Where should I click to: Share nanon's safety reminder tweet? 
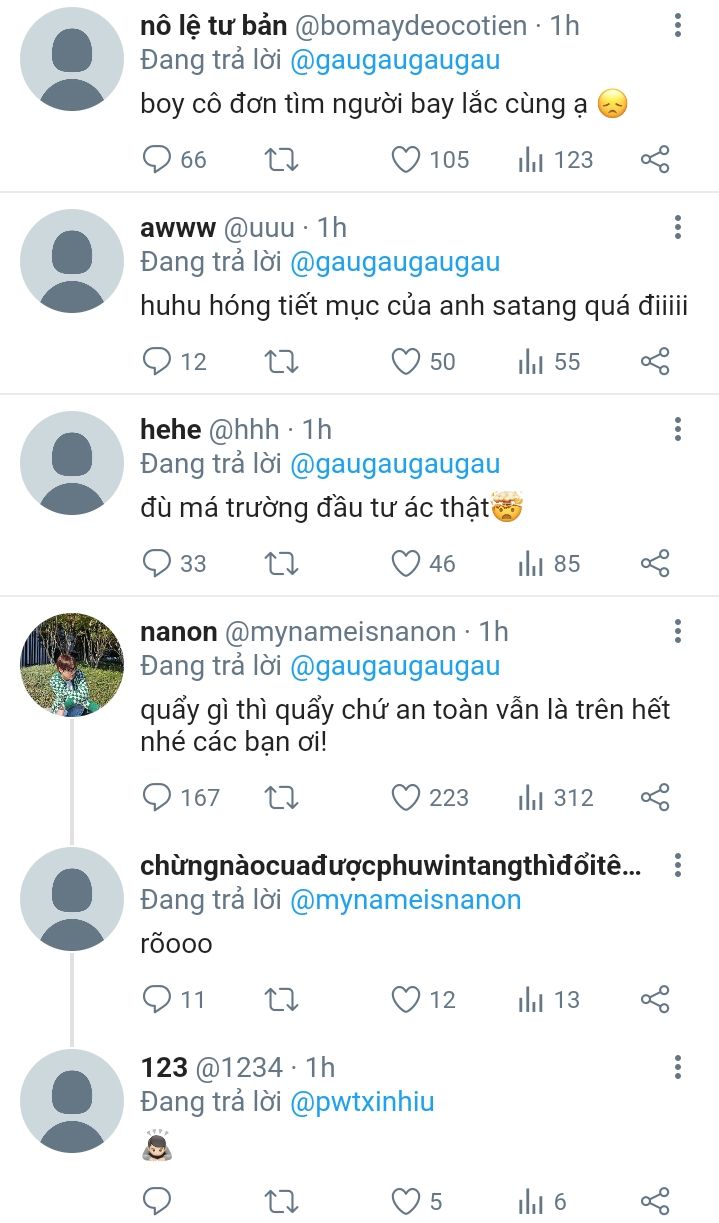[x=655, y=797]
